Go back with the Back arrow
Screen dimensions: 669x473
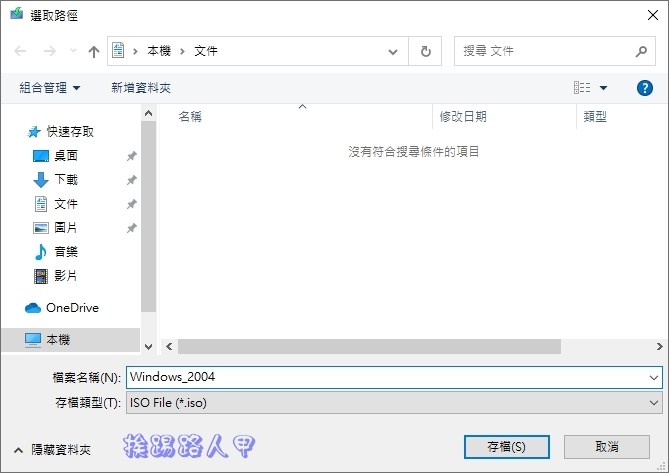tap(20, 51)
